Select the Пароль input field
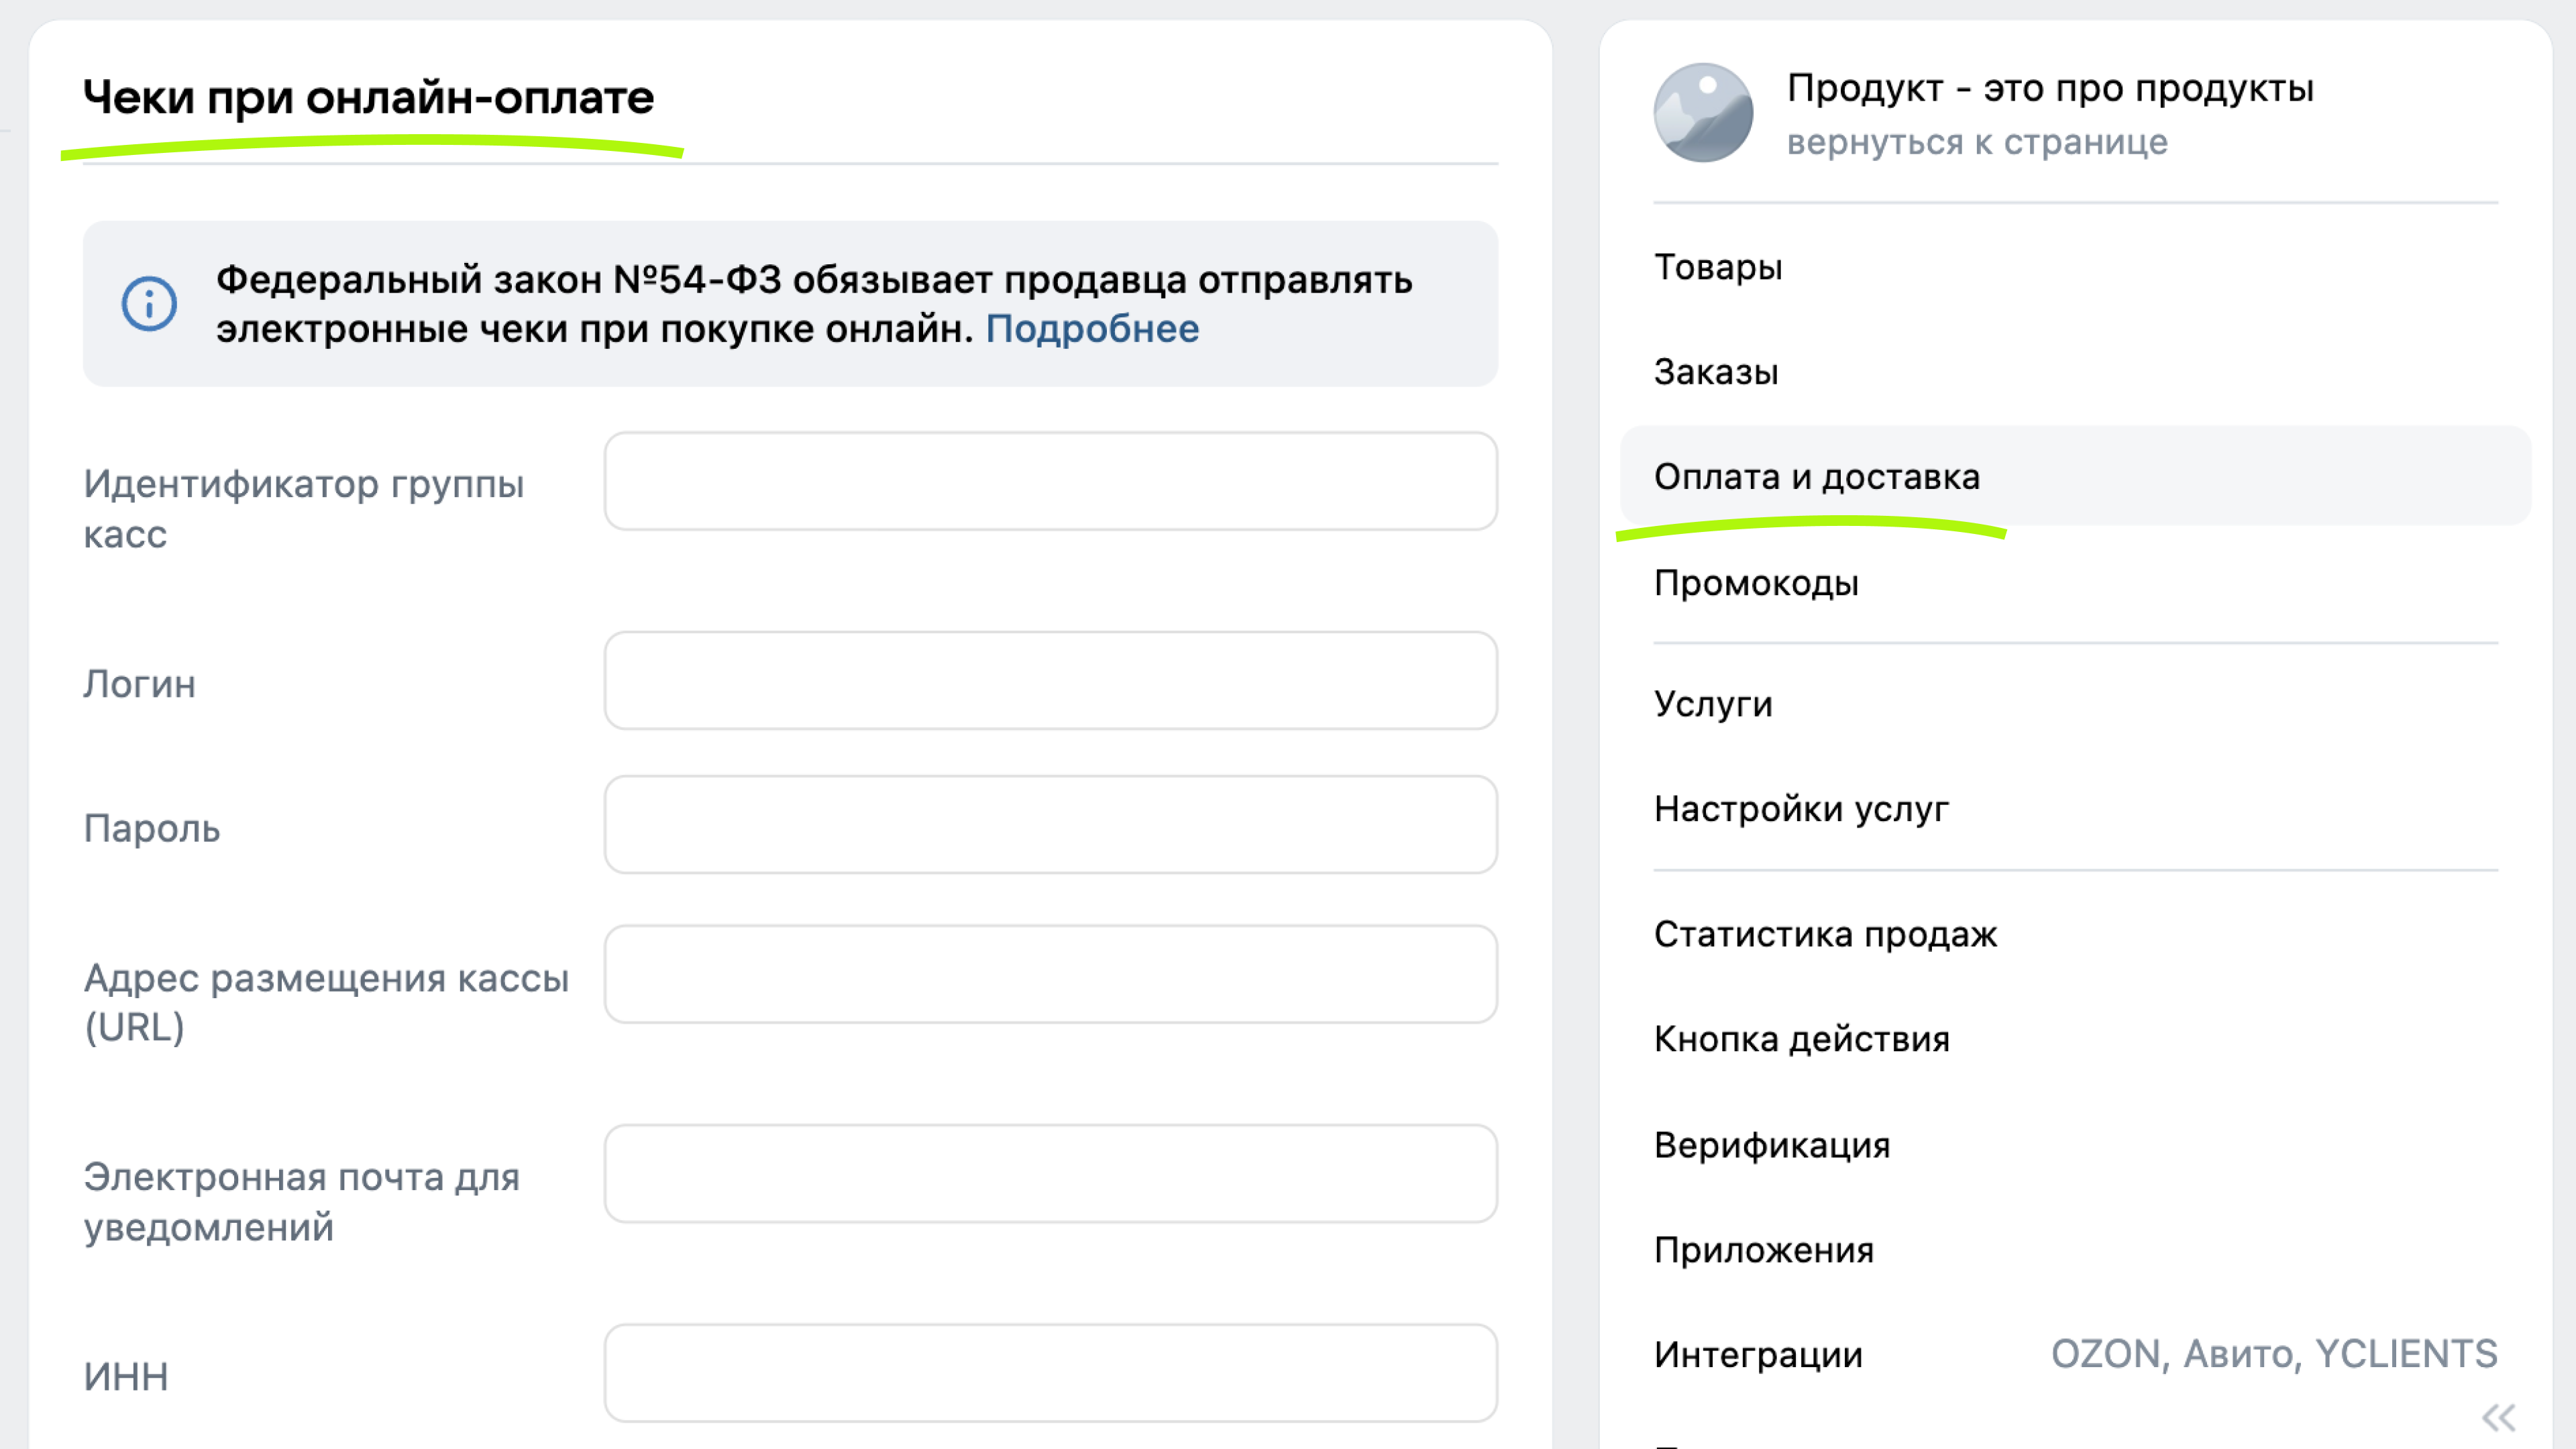The height and width of the screenshot is (1449, 2576). [1050, 824]
